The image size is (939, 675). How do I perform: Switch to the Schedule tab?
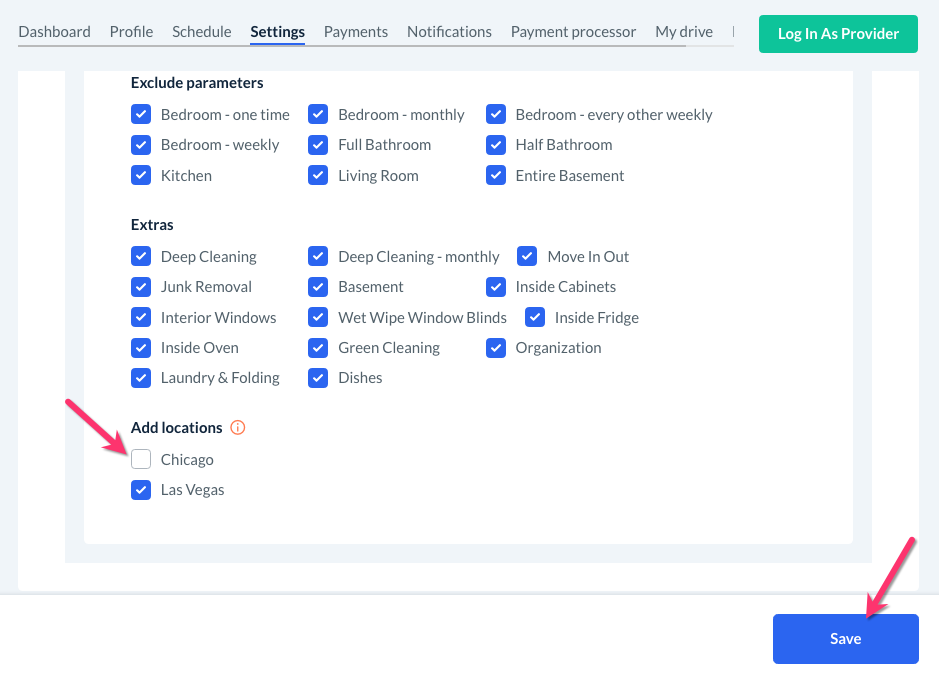coord(201,32)
